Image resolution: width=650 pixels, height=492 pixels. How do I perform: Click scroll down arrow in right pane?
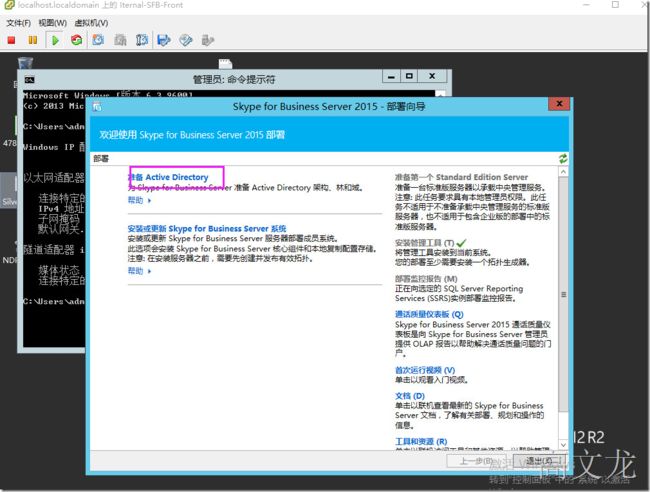563,445
